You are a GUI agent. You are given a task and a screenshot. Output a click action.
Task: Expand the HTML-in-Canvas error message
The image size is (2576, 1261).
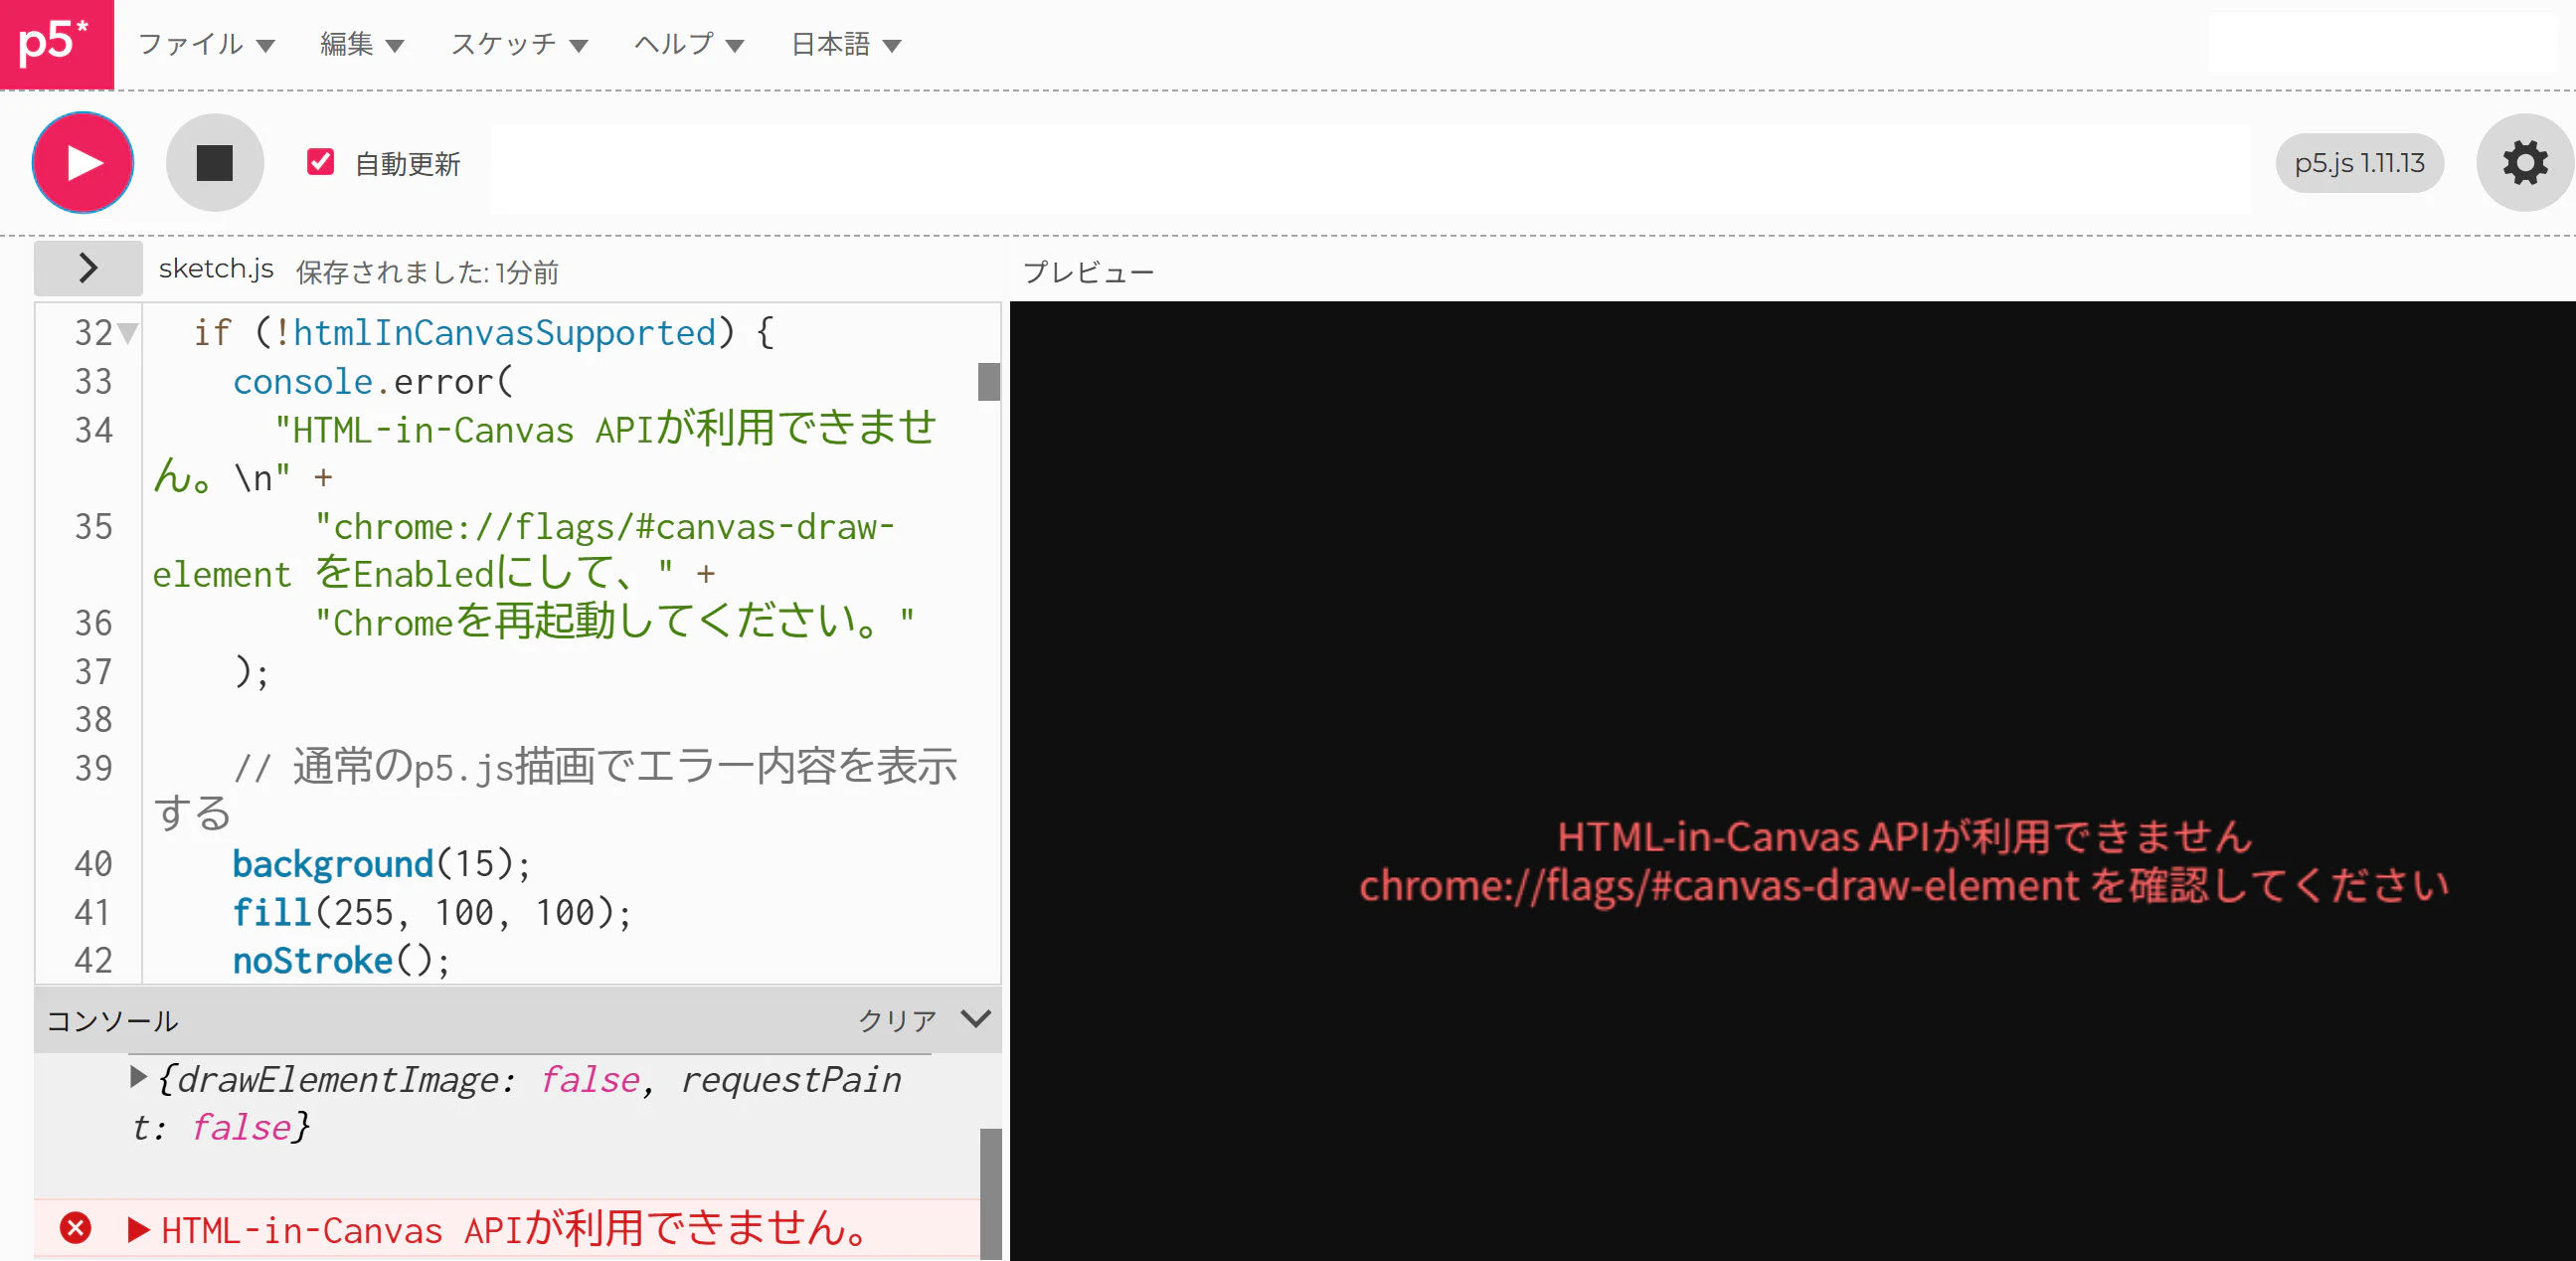click(x=138, y=1230)
